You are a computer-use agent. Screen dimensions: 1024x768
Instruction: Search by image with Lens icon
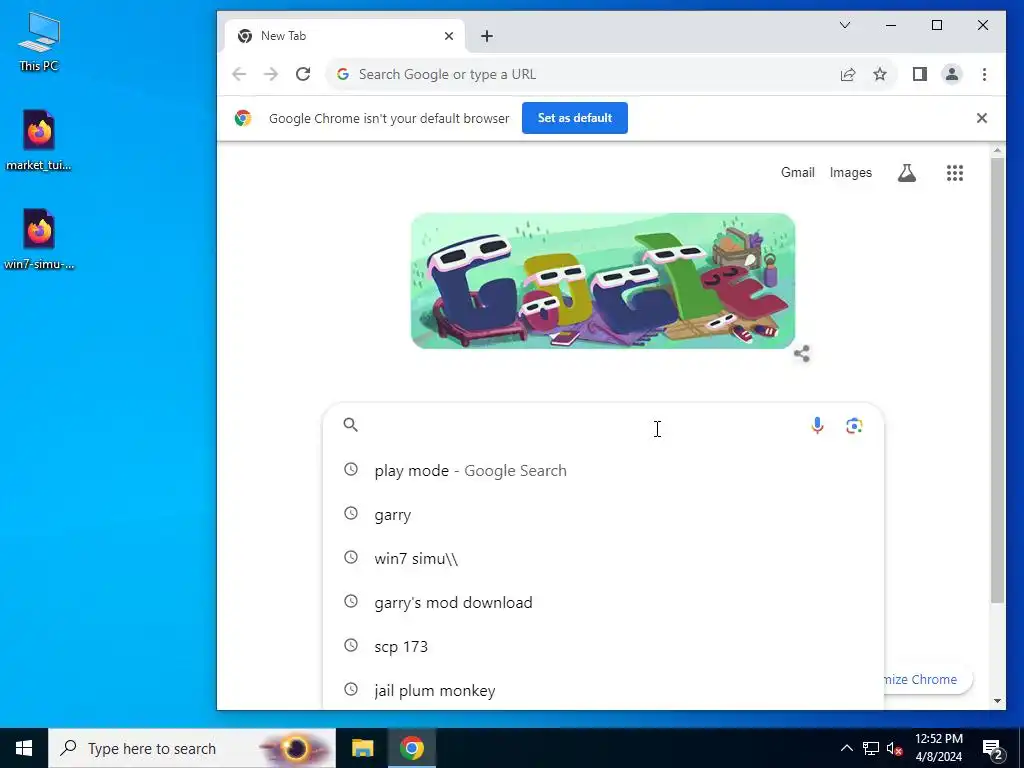click(x=854, y=426)
